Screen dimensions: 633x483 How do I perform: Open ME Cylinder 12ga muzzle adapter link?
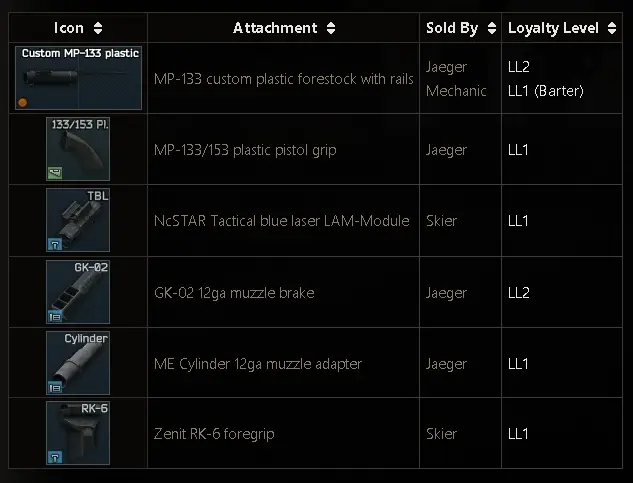pyautogui.click(x=258, y=364)
